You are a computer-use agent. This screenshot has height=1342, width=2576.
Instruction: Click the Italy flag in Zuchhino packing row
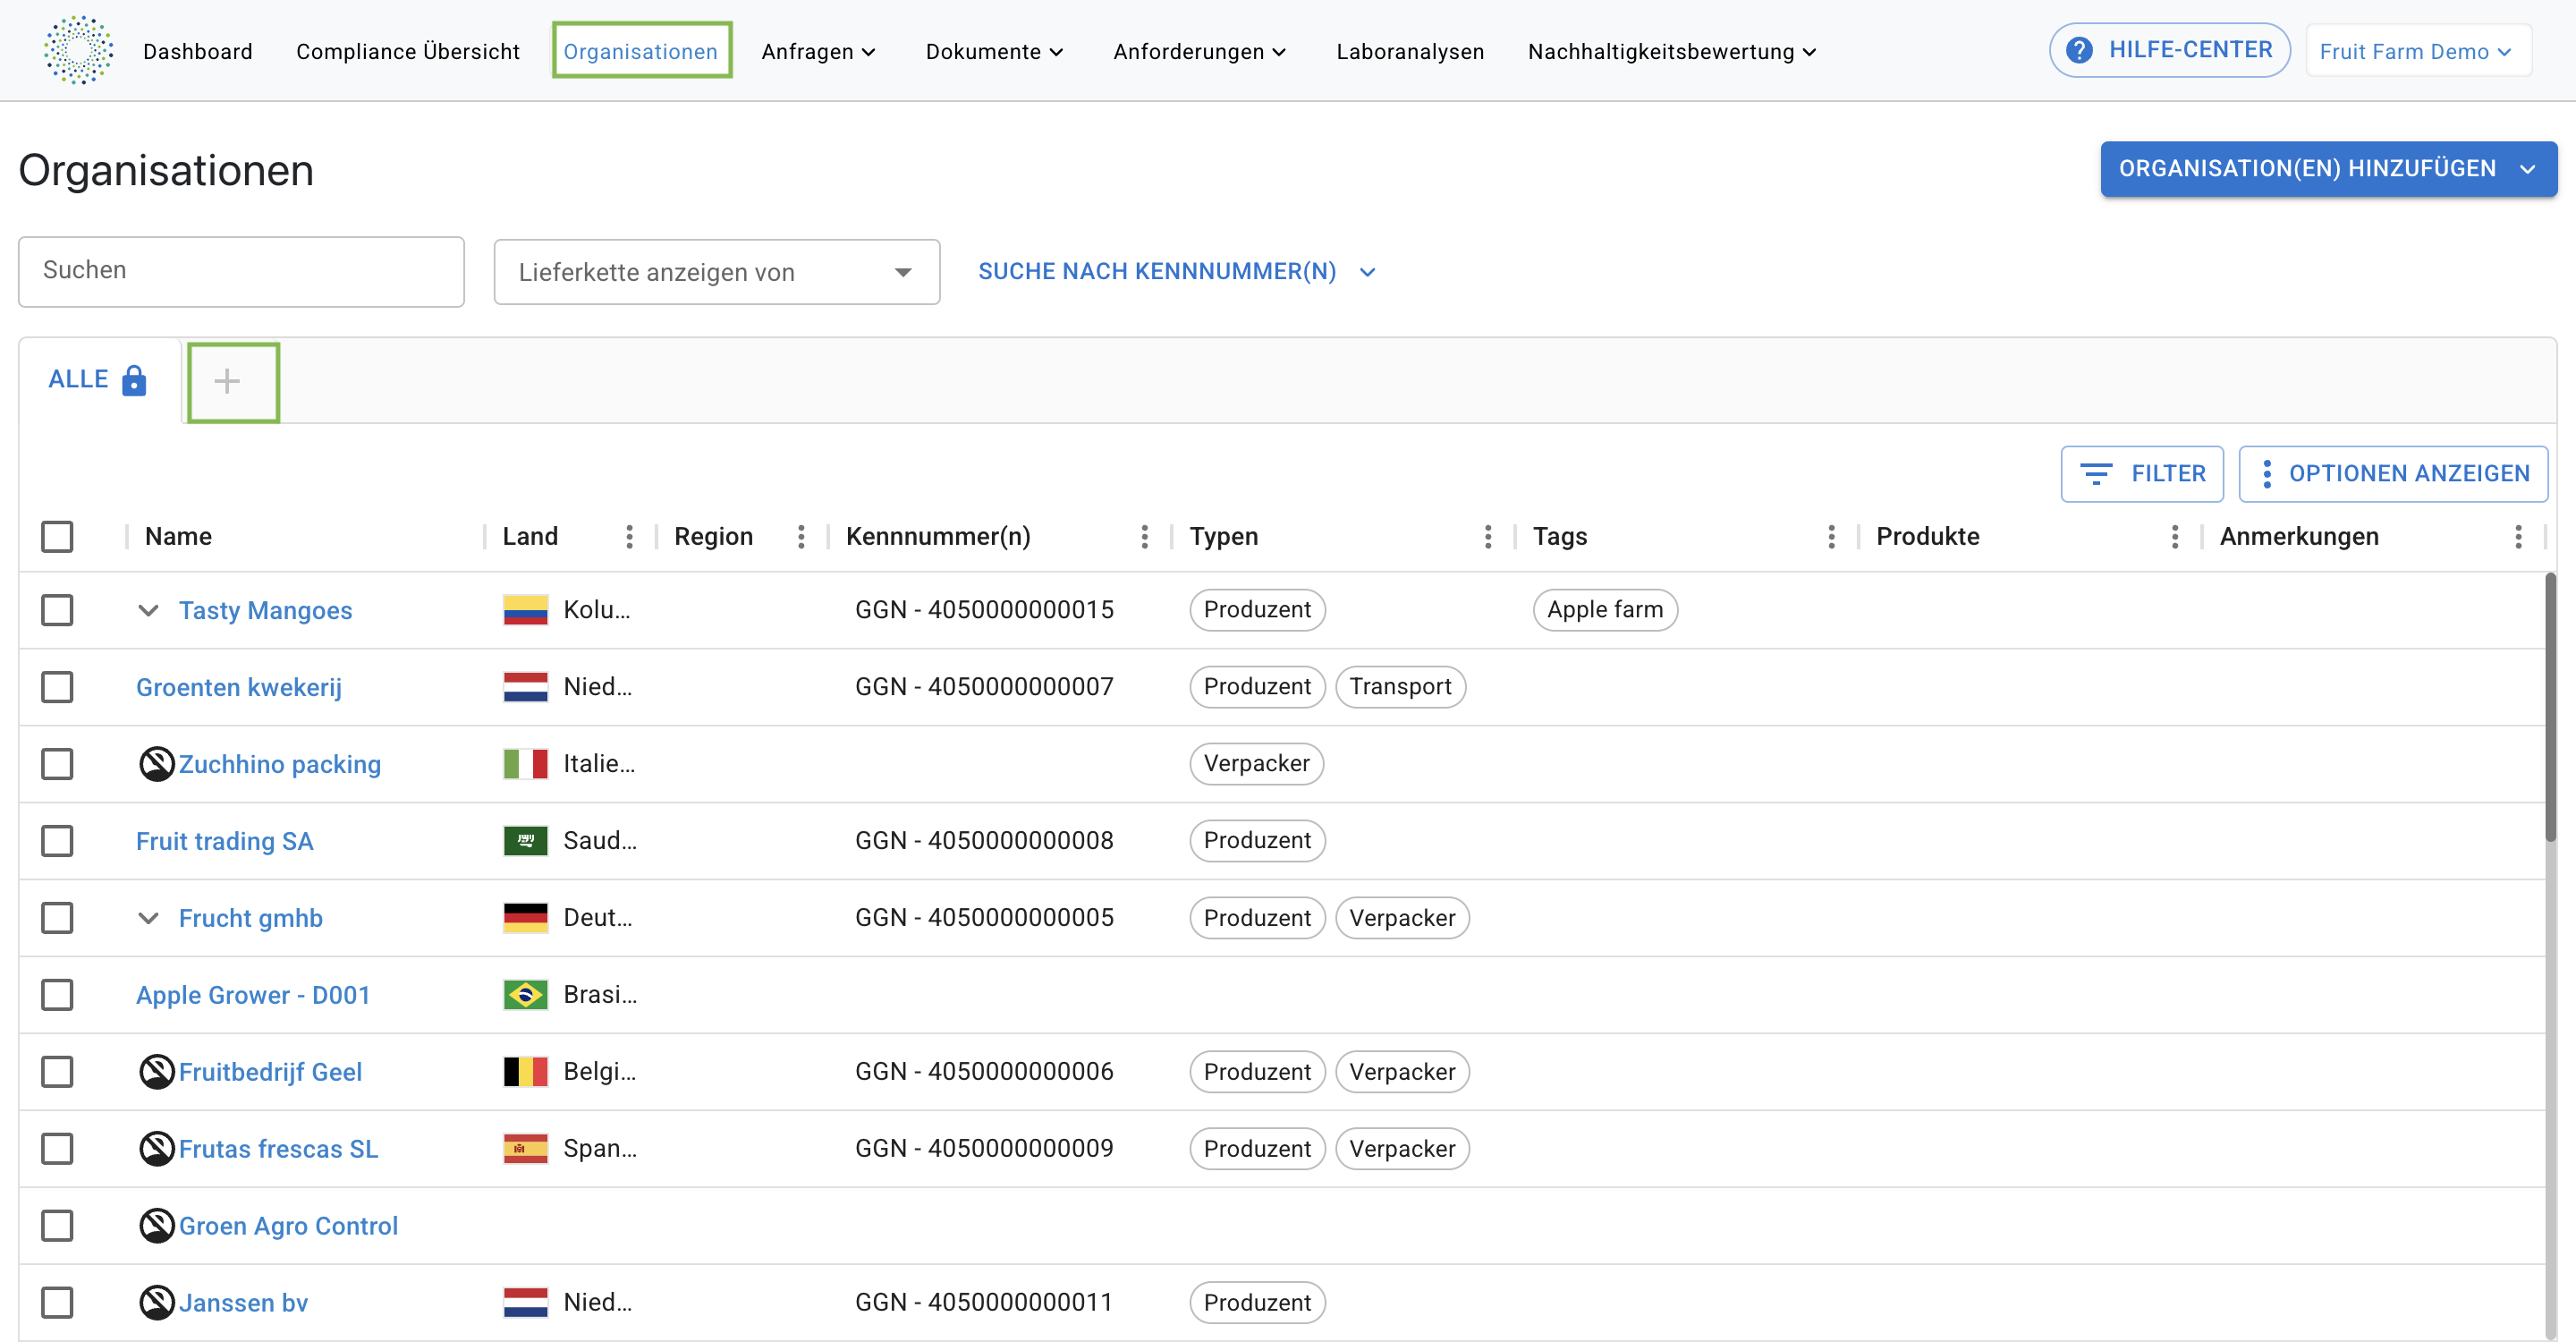525,764
